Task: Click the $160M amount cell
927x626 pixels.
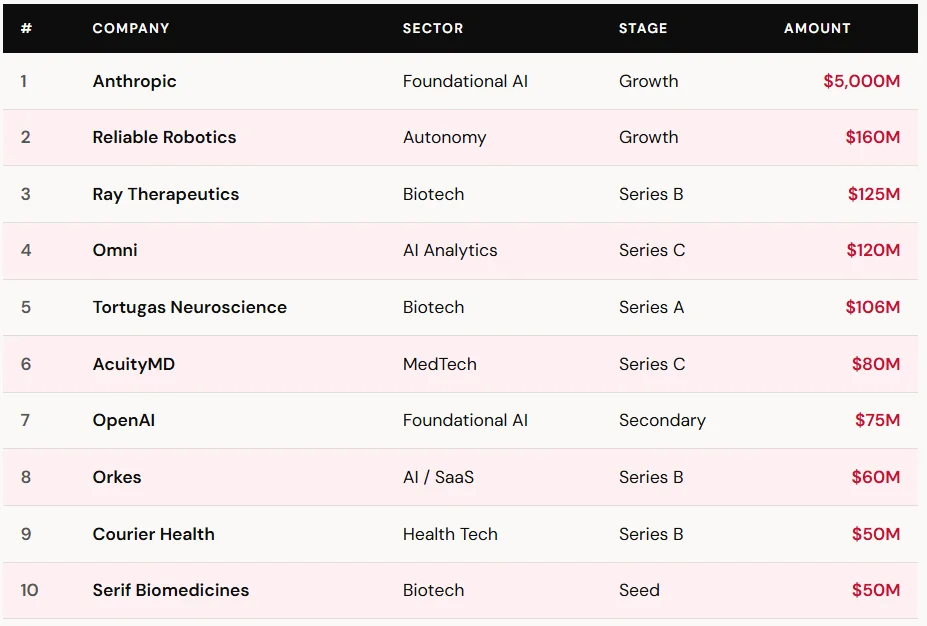Action: point(872,137)
